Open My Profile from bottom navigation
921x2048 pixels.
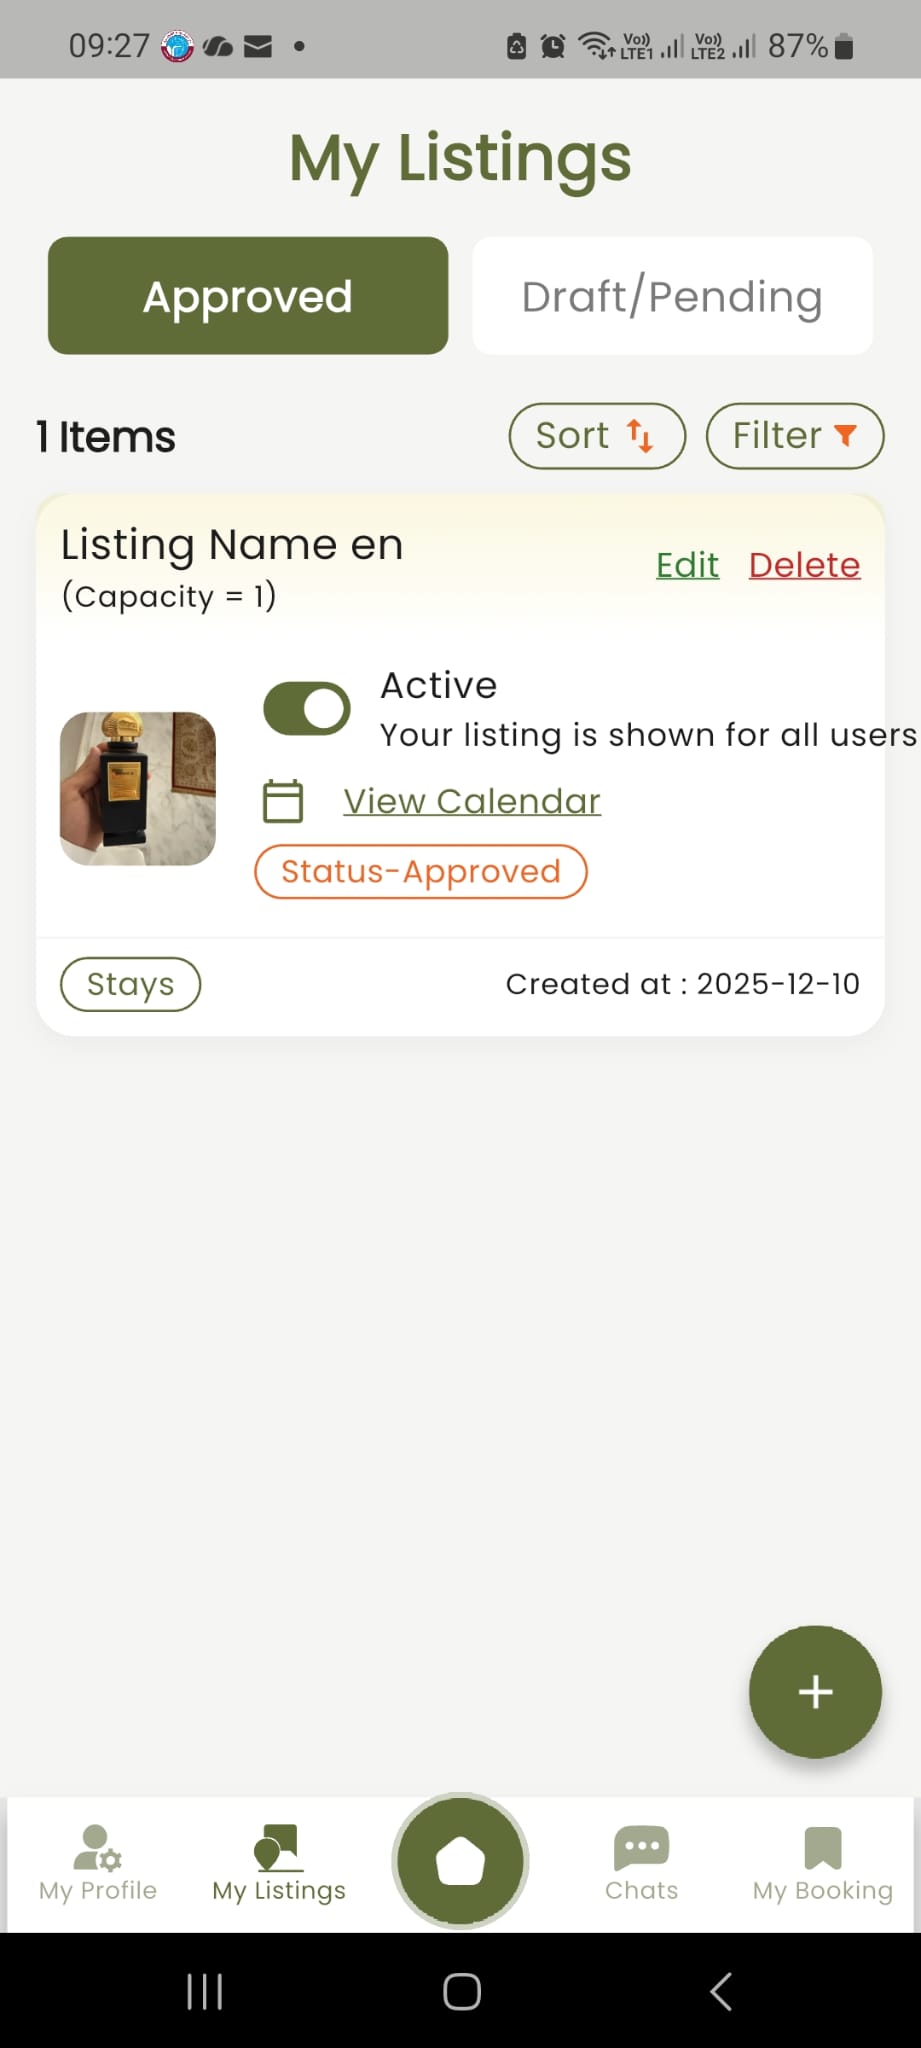98,1863
